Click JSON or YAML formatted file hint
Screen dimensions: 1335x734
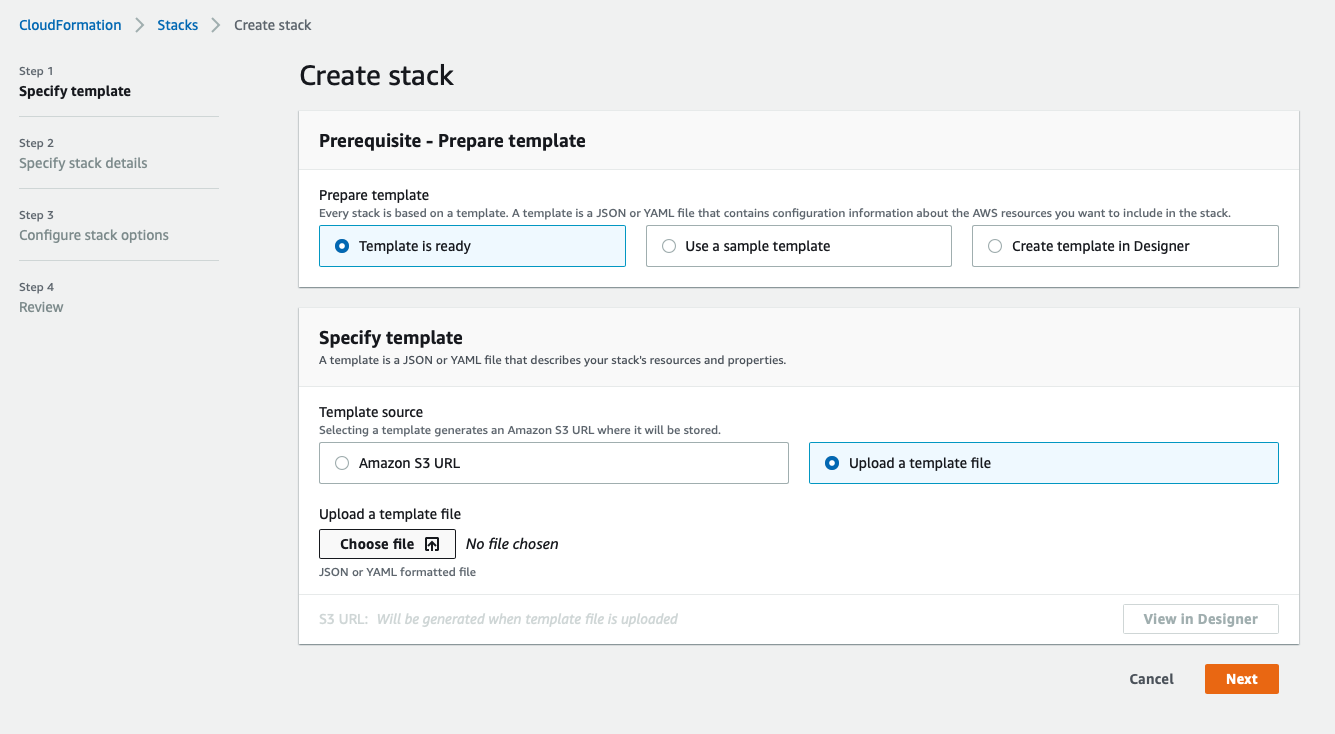pos(397,572)
